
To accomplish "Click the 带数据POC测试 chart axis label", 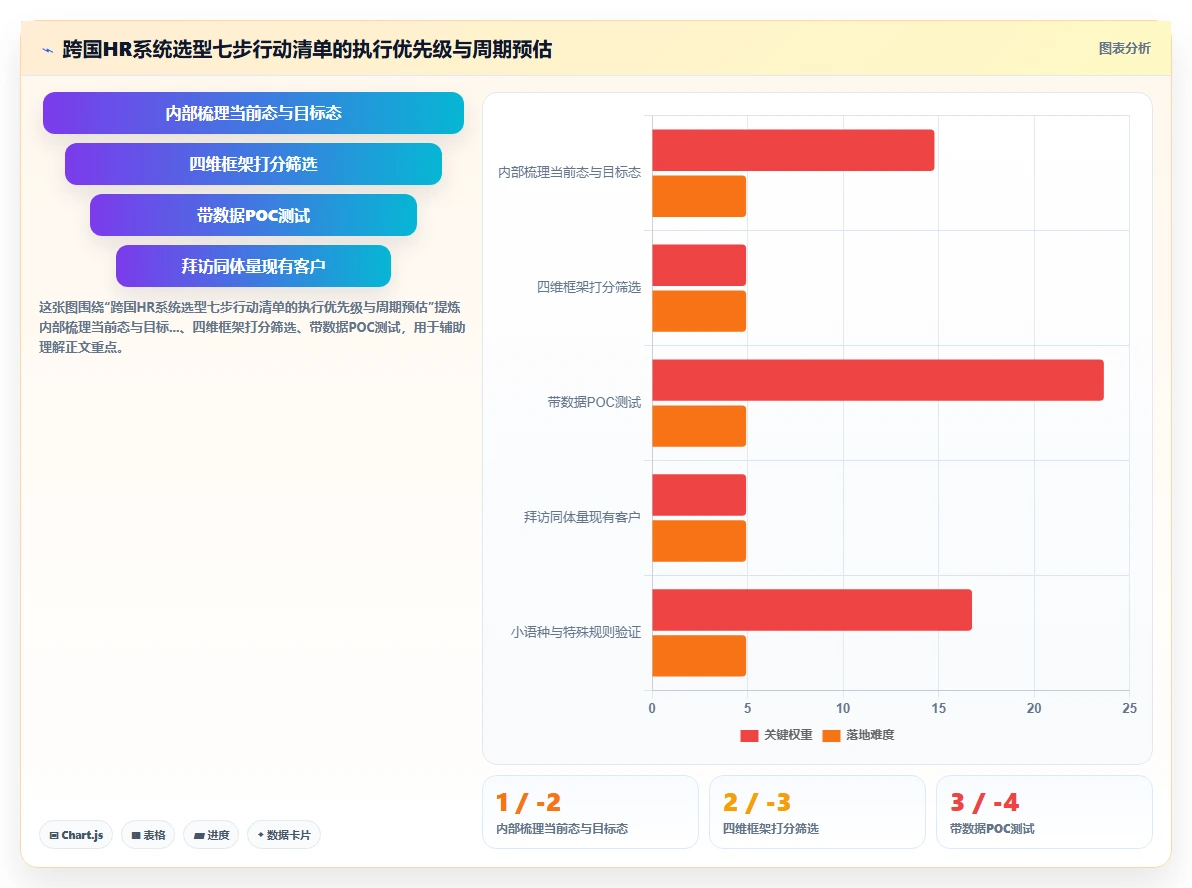I will click(x=594, y=402).
